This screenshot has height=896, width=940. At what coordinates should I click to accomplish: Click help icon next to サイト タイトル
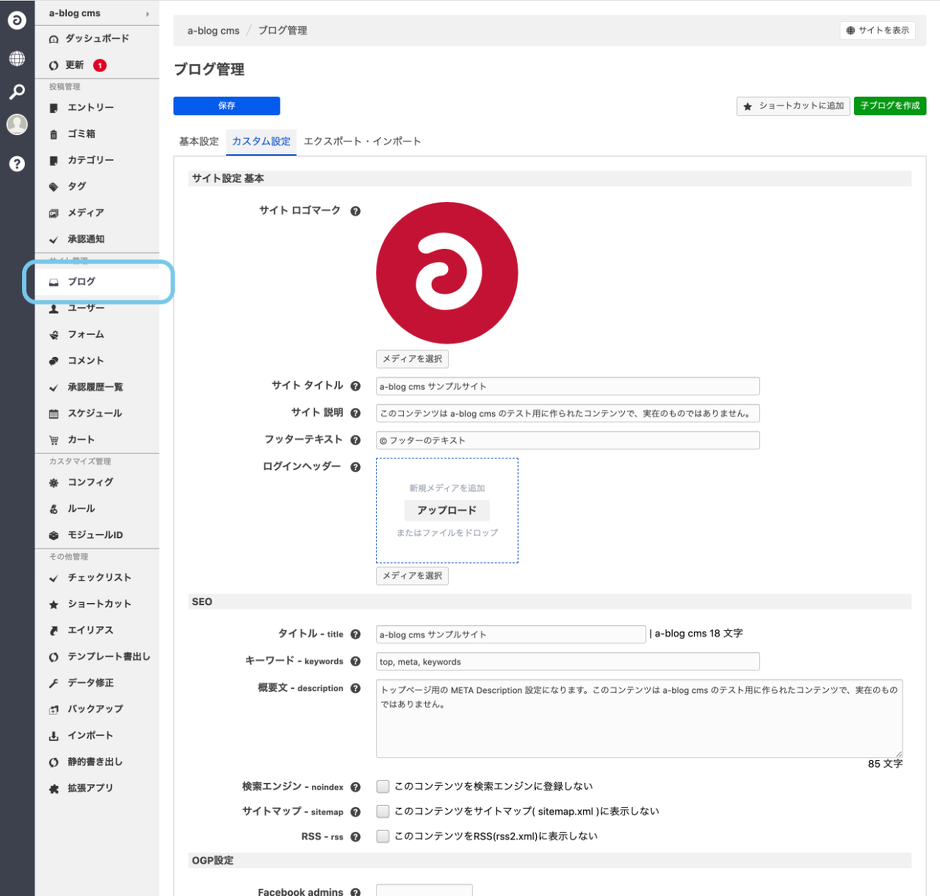(356, 386)
